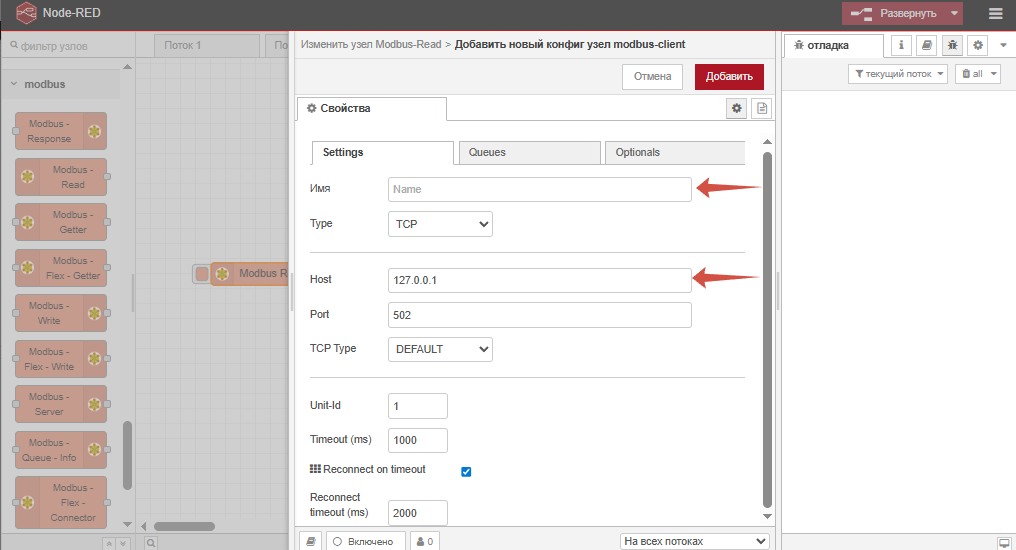Viewport: 1016px width, 550px height.
Task: Switch to the Queues tab
Action: click(529, 153)
